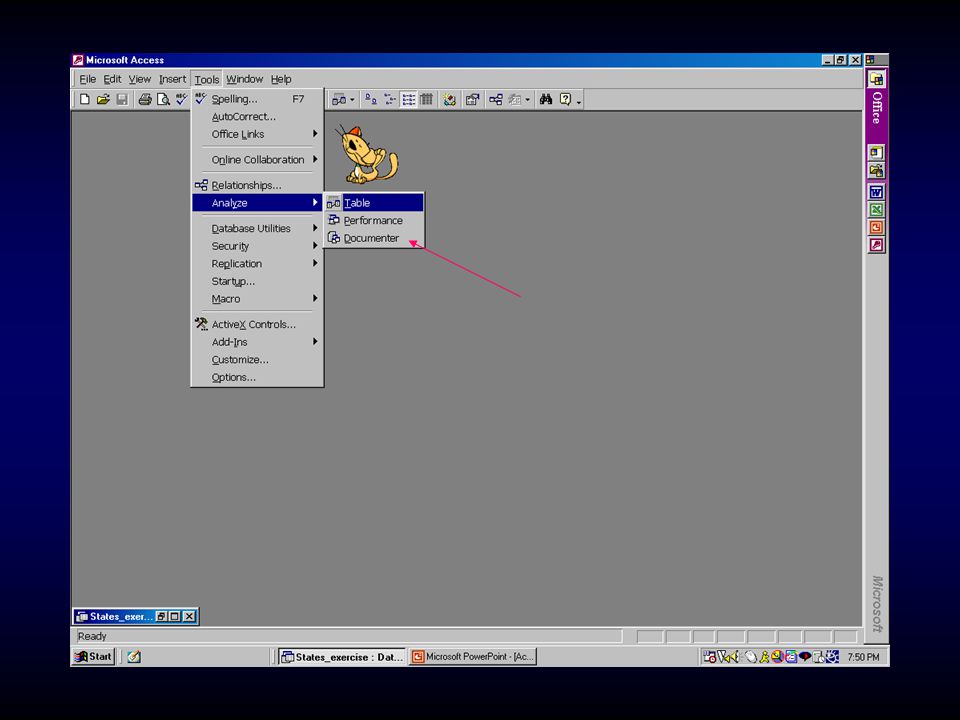Click the Properties toolbar icon

pos(472,99)
